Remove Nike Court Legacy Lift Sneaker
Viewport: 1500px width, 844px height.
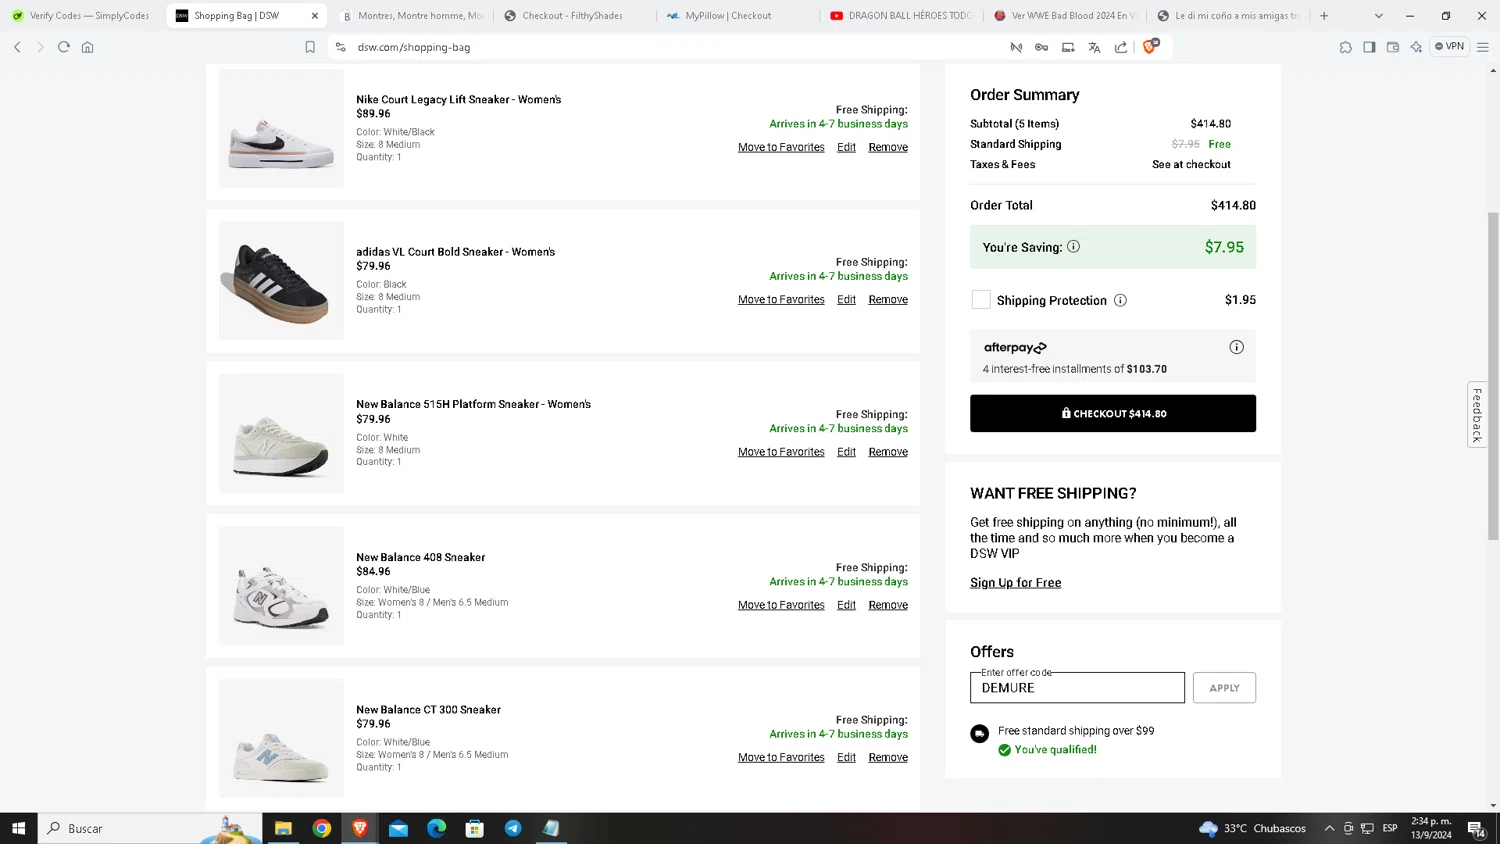pyautogui.click(x=888, y=147)
